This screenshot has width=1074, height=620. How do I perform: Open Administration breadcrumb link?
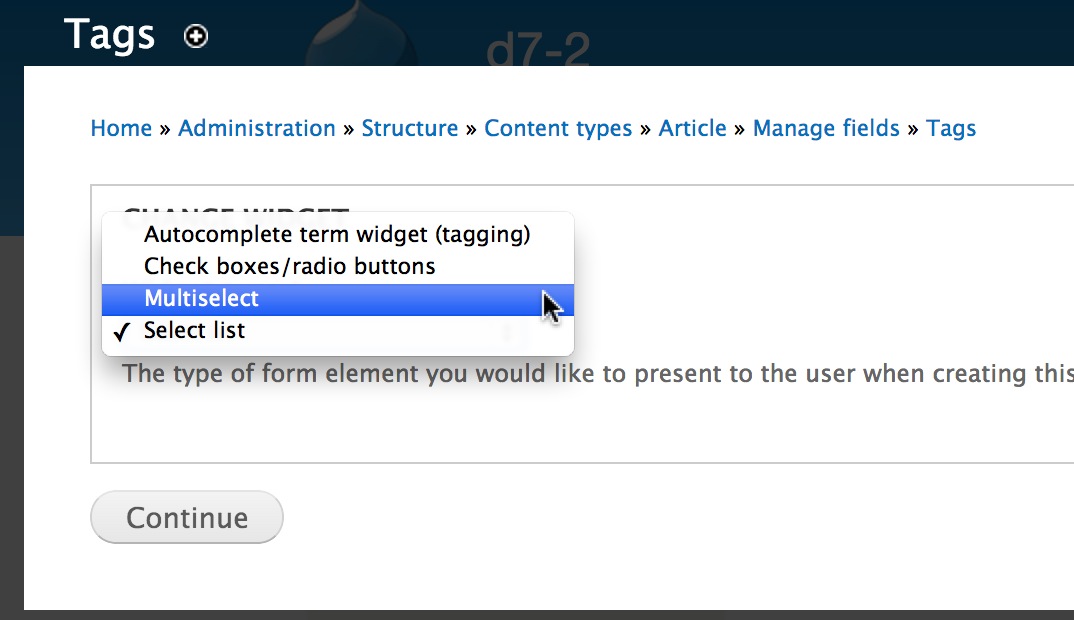pos(257,128)
